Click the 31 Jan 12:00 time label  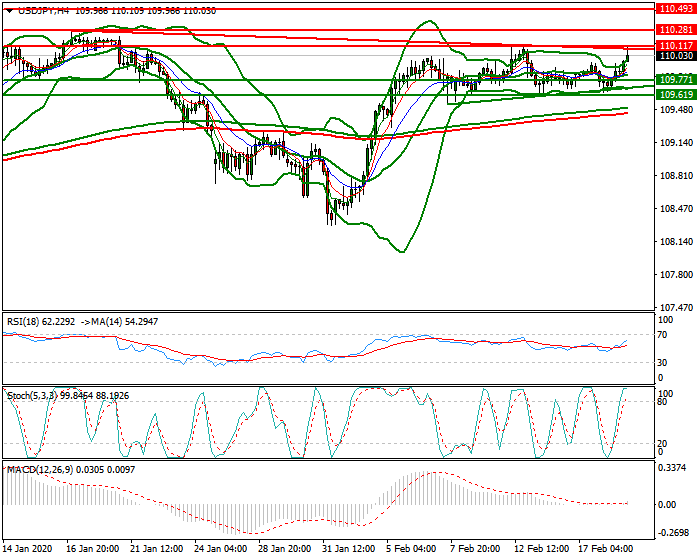coord(348,549)
